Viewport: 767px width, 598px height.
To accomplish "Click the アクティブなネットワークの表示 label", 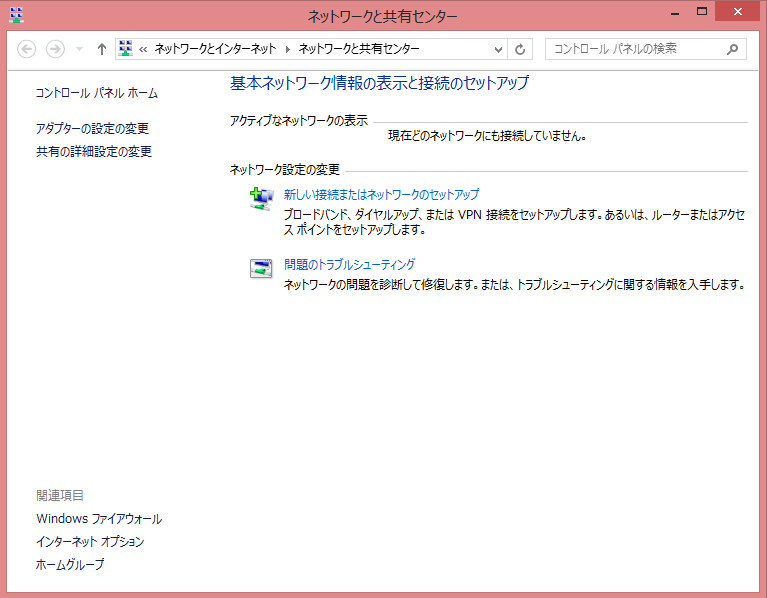I will 299,120.
